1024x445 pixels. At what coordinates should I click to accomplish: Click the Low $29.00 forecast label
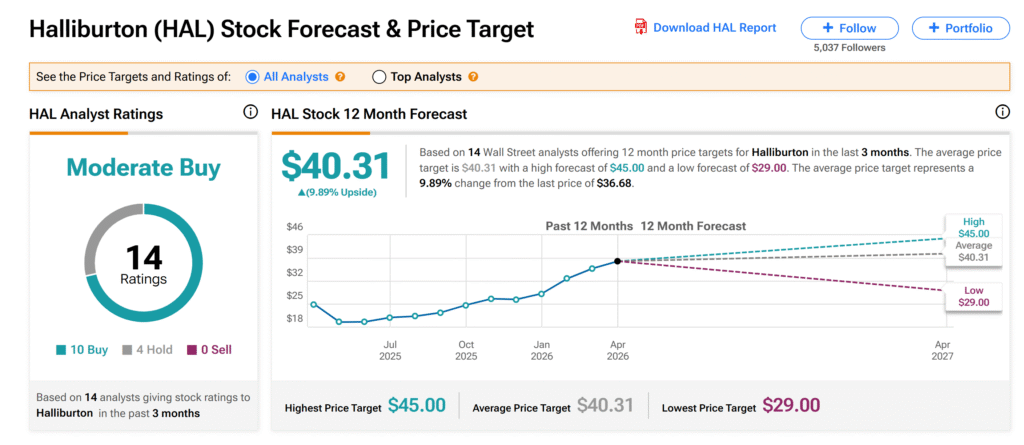click(973, 296)
